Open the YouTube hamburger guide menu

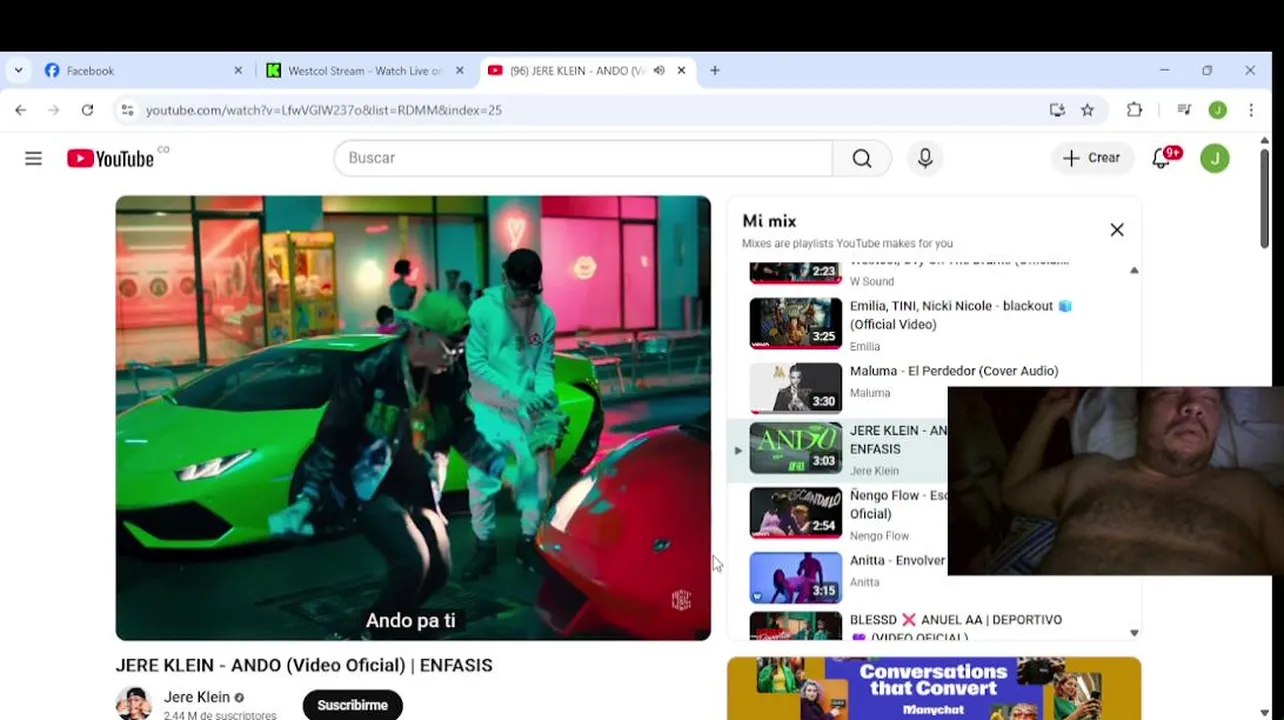coord(33,158)
